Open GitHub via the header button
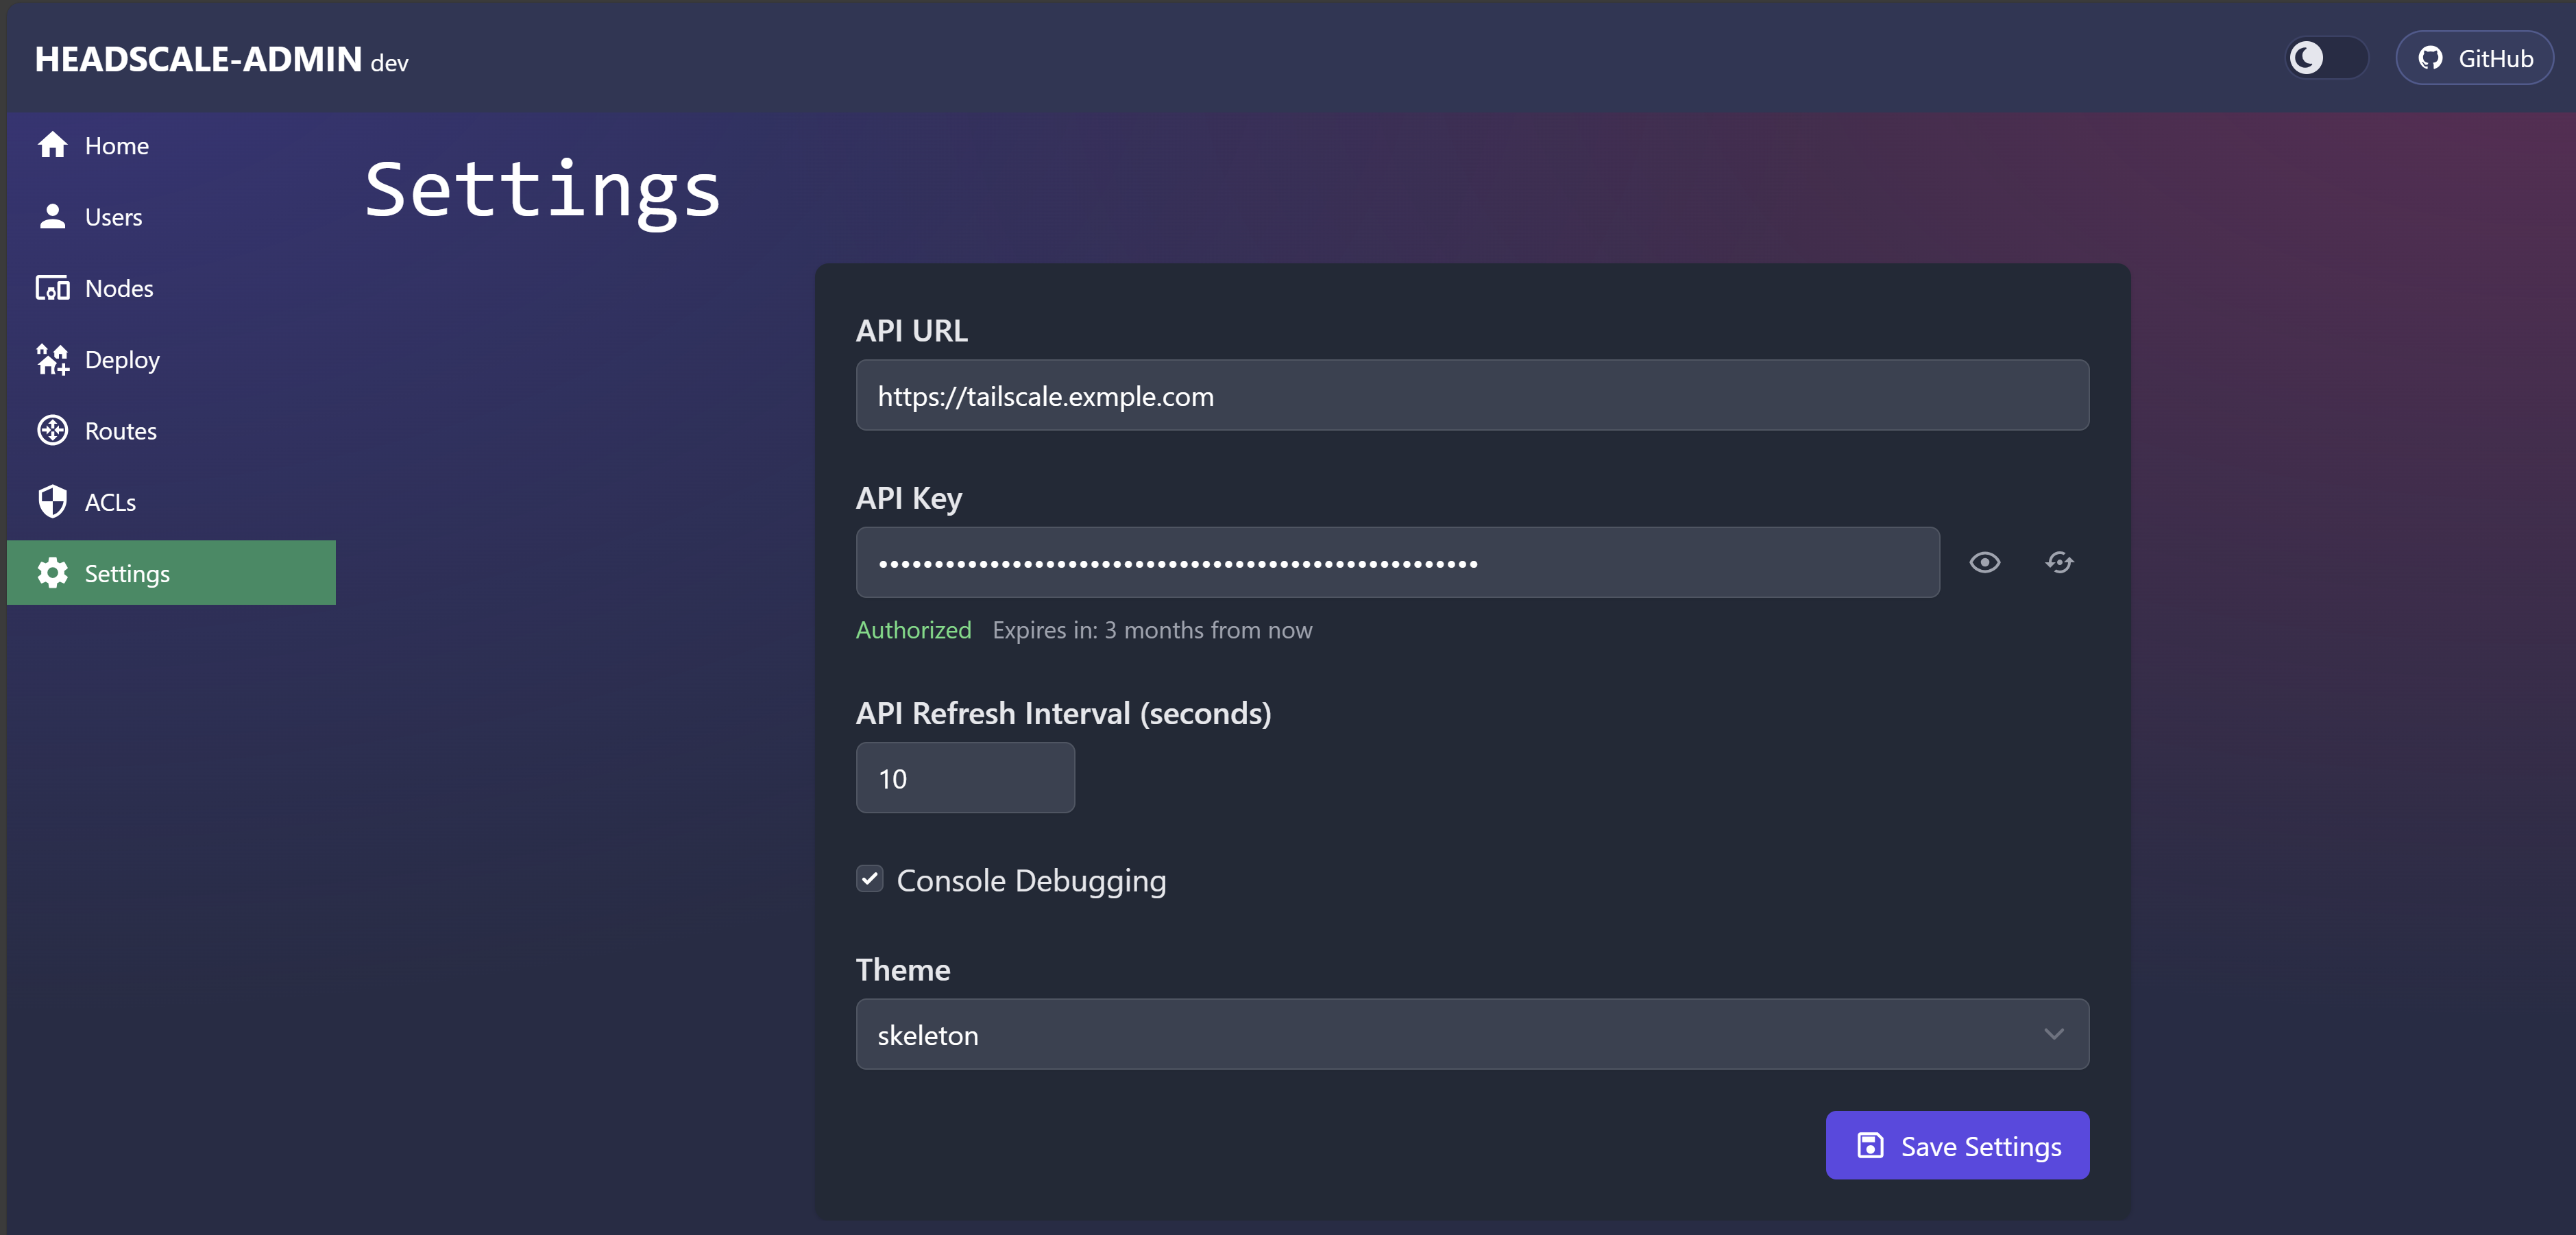 (2474, 57)
